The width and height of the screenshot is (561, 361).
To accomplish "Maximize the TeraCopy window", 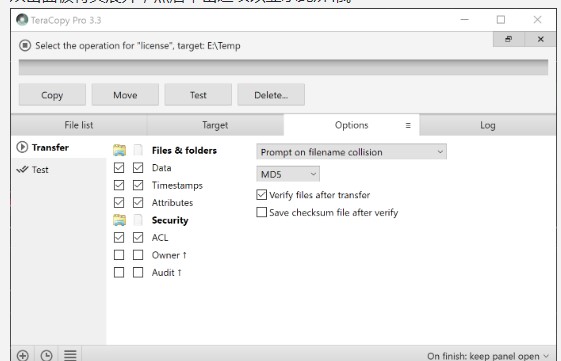I will click(501, 20).
